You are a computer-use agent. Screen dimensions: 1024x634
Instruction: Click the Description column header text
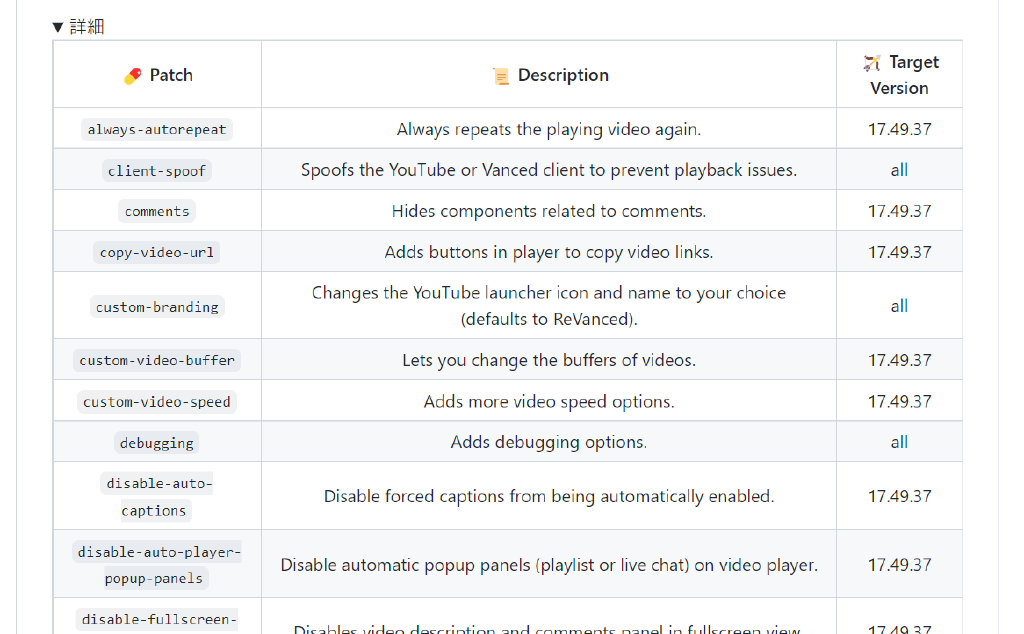[563, 75]
